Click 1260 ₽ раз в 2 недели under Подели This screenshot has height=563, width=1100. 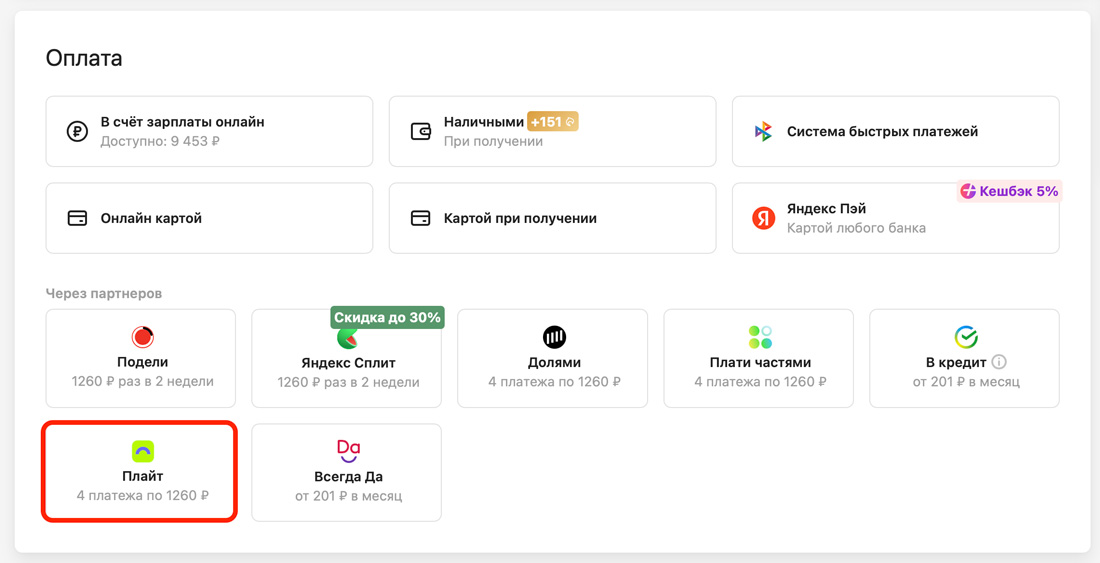pyautogui.click(x=142, y=382)
